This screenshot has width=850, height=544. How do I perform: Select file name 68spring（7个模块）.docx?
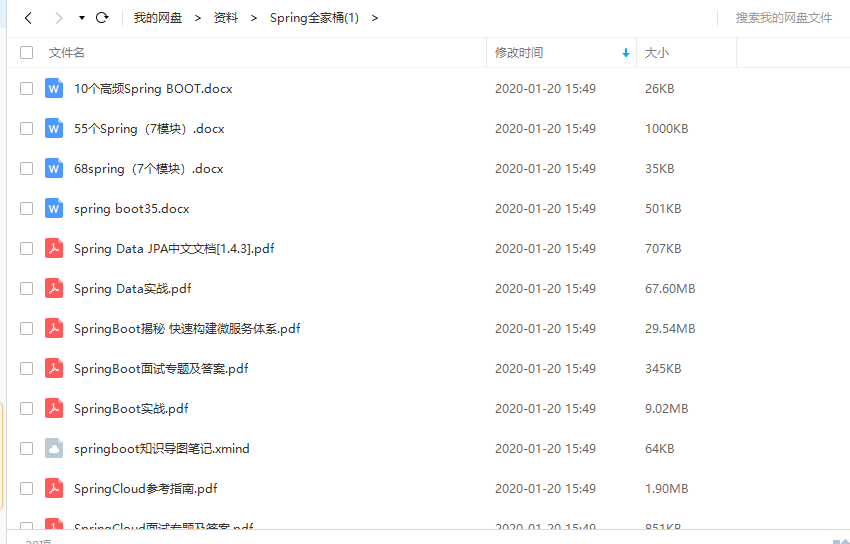(x=149, y=169)
